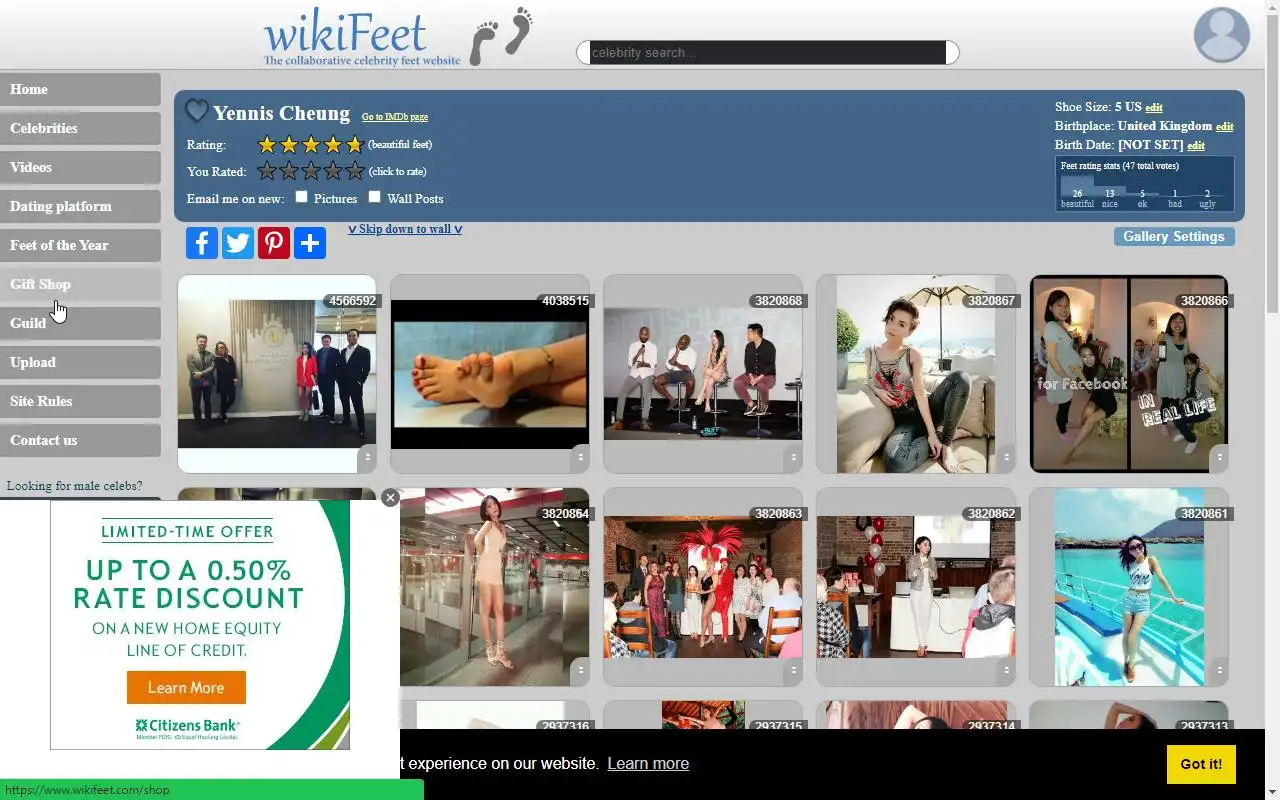The height and width of the screenshot is (800, 1280).
Task: Rate five stars in You Rated row
Action: (355, 171)
